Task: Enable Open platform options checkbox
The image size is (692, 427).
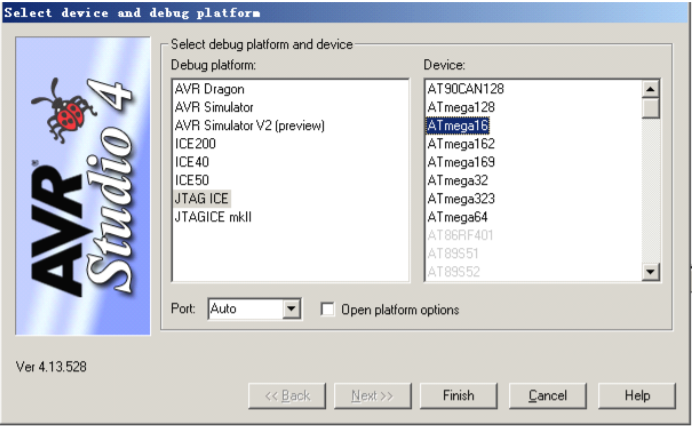Action: 327,309
